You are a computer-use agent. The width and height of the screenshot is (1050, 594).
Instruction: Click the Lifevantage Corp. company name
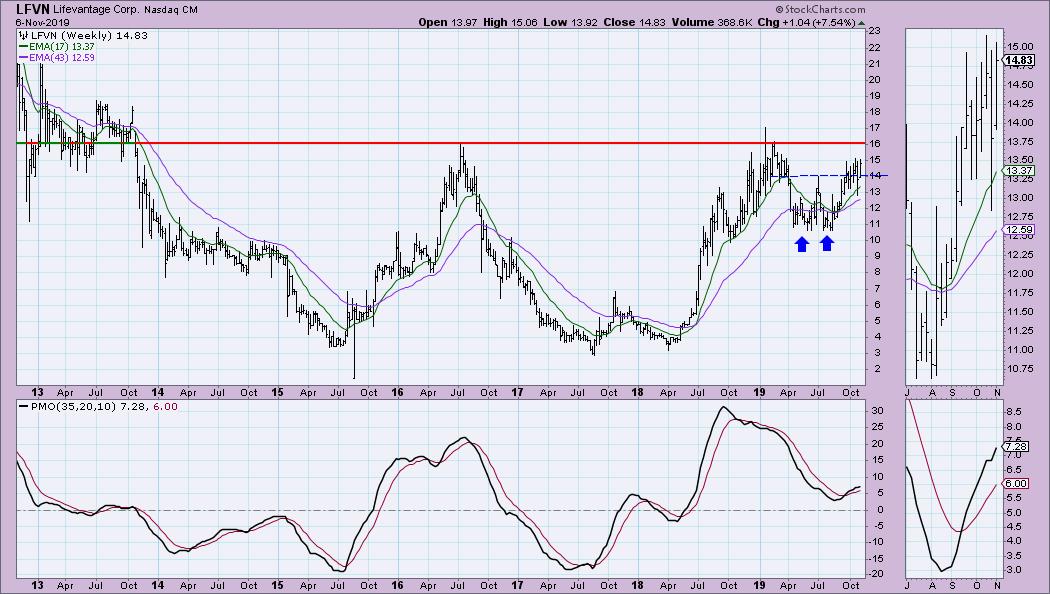pos(96,10)
